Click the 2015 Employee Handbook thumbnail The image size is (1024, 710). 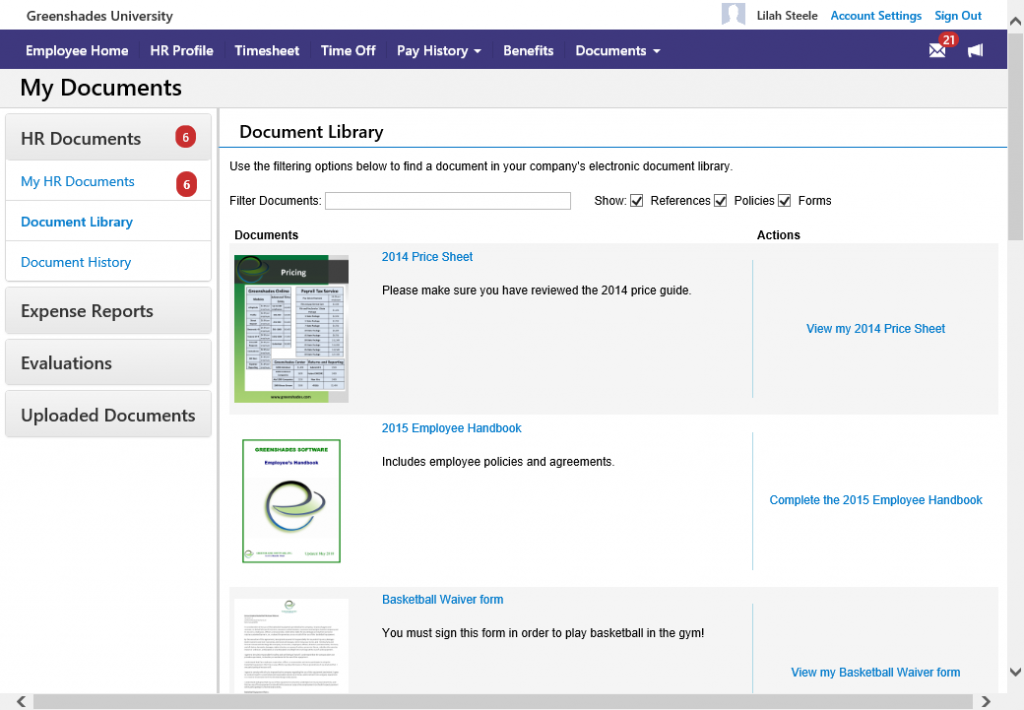click(291, 500)
